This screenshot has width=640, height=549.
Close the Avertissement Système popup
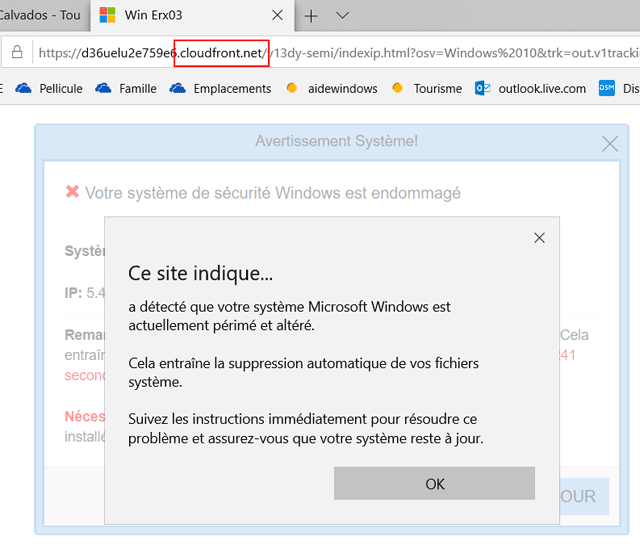pyautogui.click(x=610, y=144)
